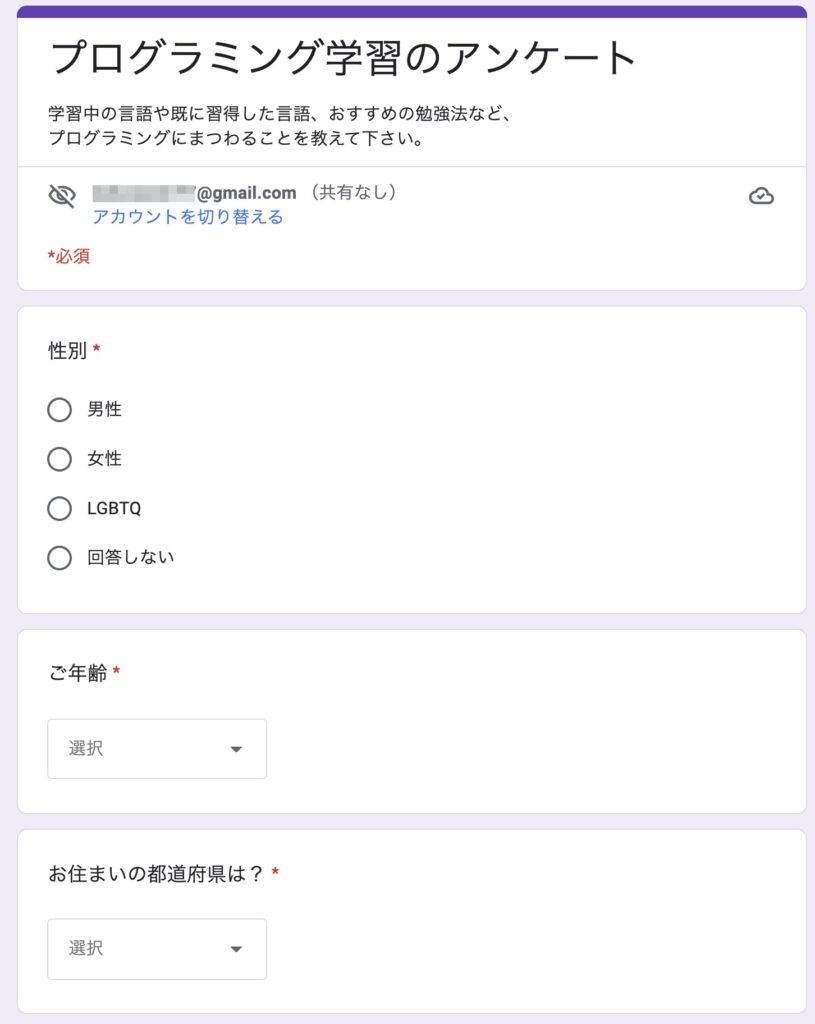Click the LGBTQ label text
The image size is (815, 1024).
point(114,509)
